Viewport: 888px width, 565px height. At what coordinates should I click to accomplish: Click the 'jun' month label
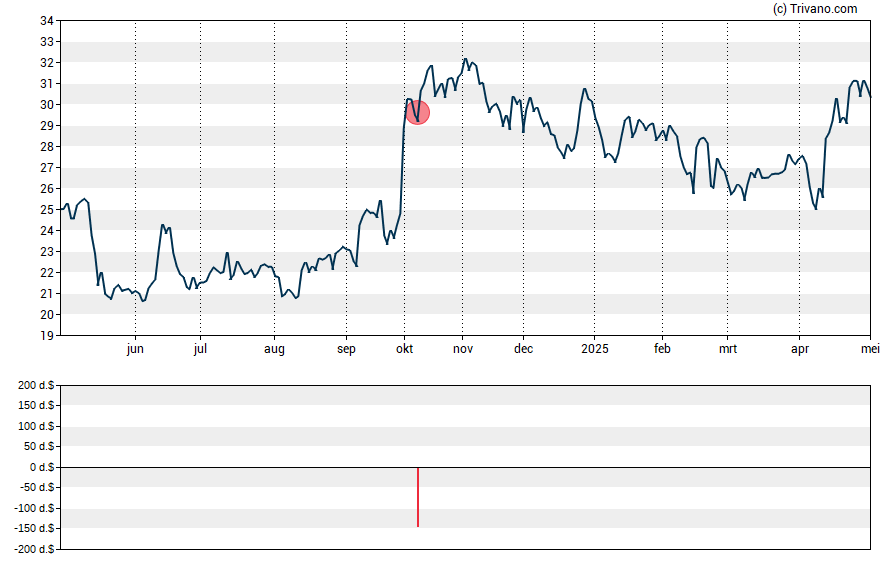135,349
